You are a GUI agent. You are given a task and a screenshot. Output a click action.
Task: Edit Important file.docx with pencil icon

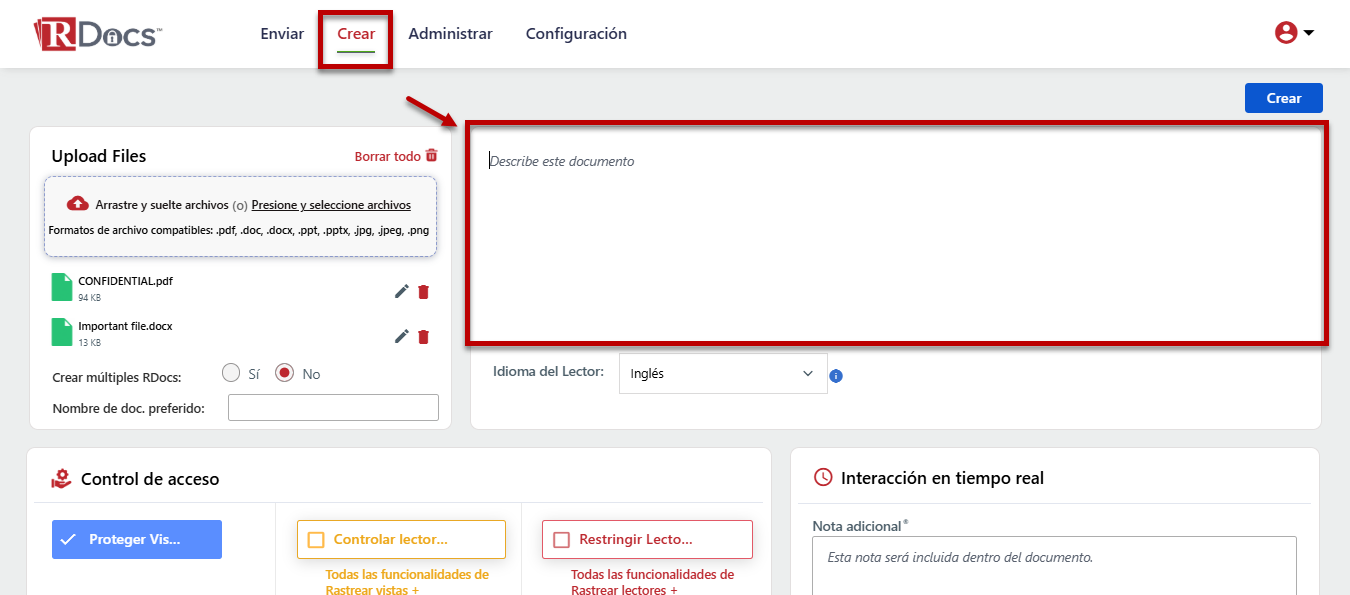[x=402, y=336]
